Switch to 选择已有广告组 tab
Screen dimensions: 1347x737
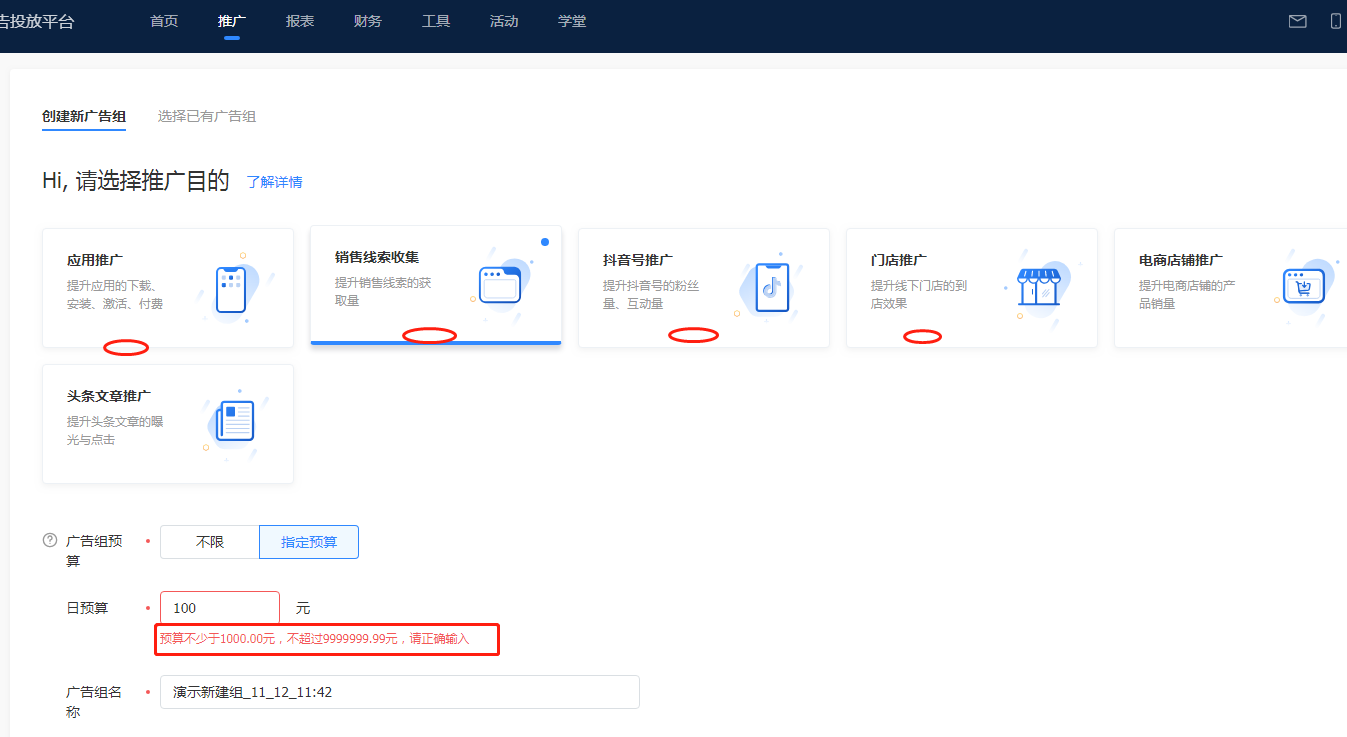pos(207,116)
